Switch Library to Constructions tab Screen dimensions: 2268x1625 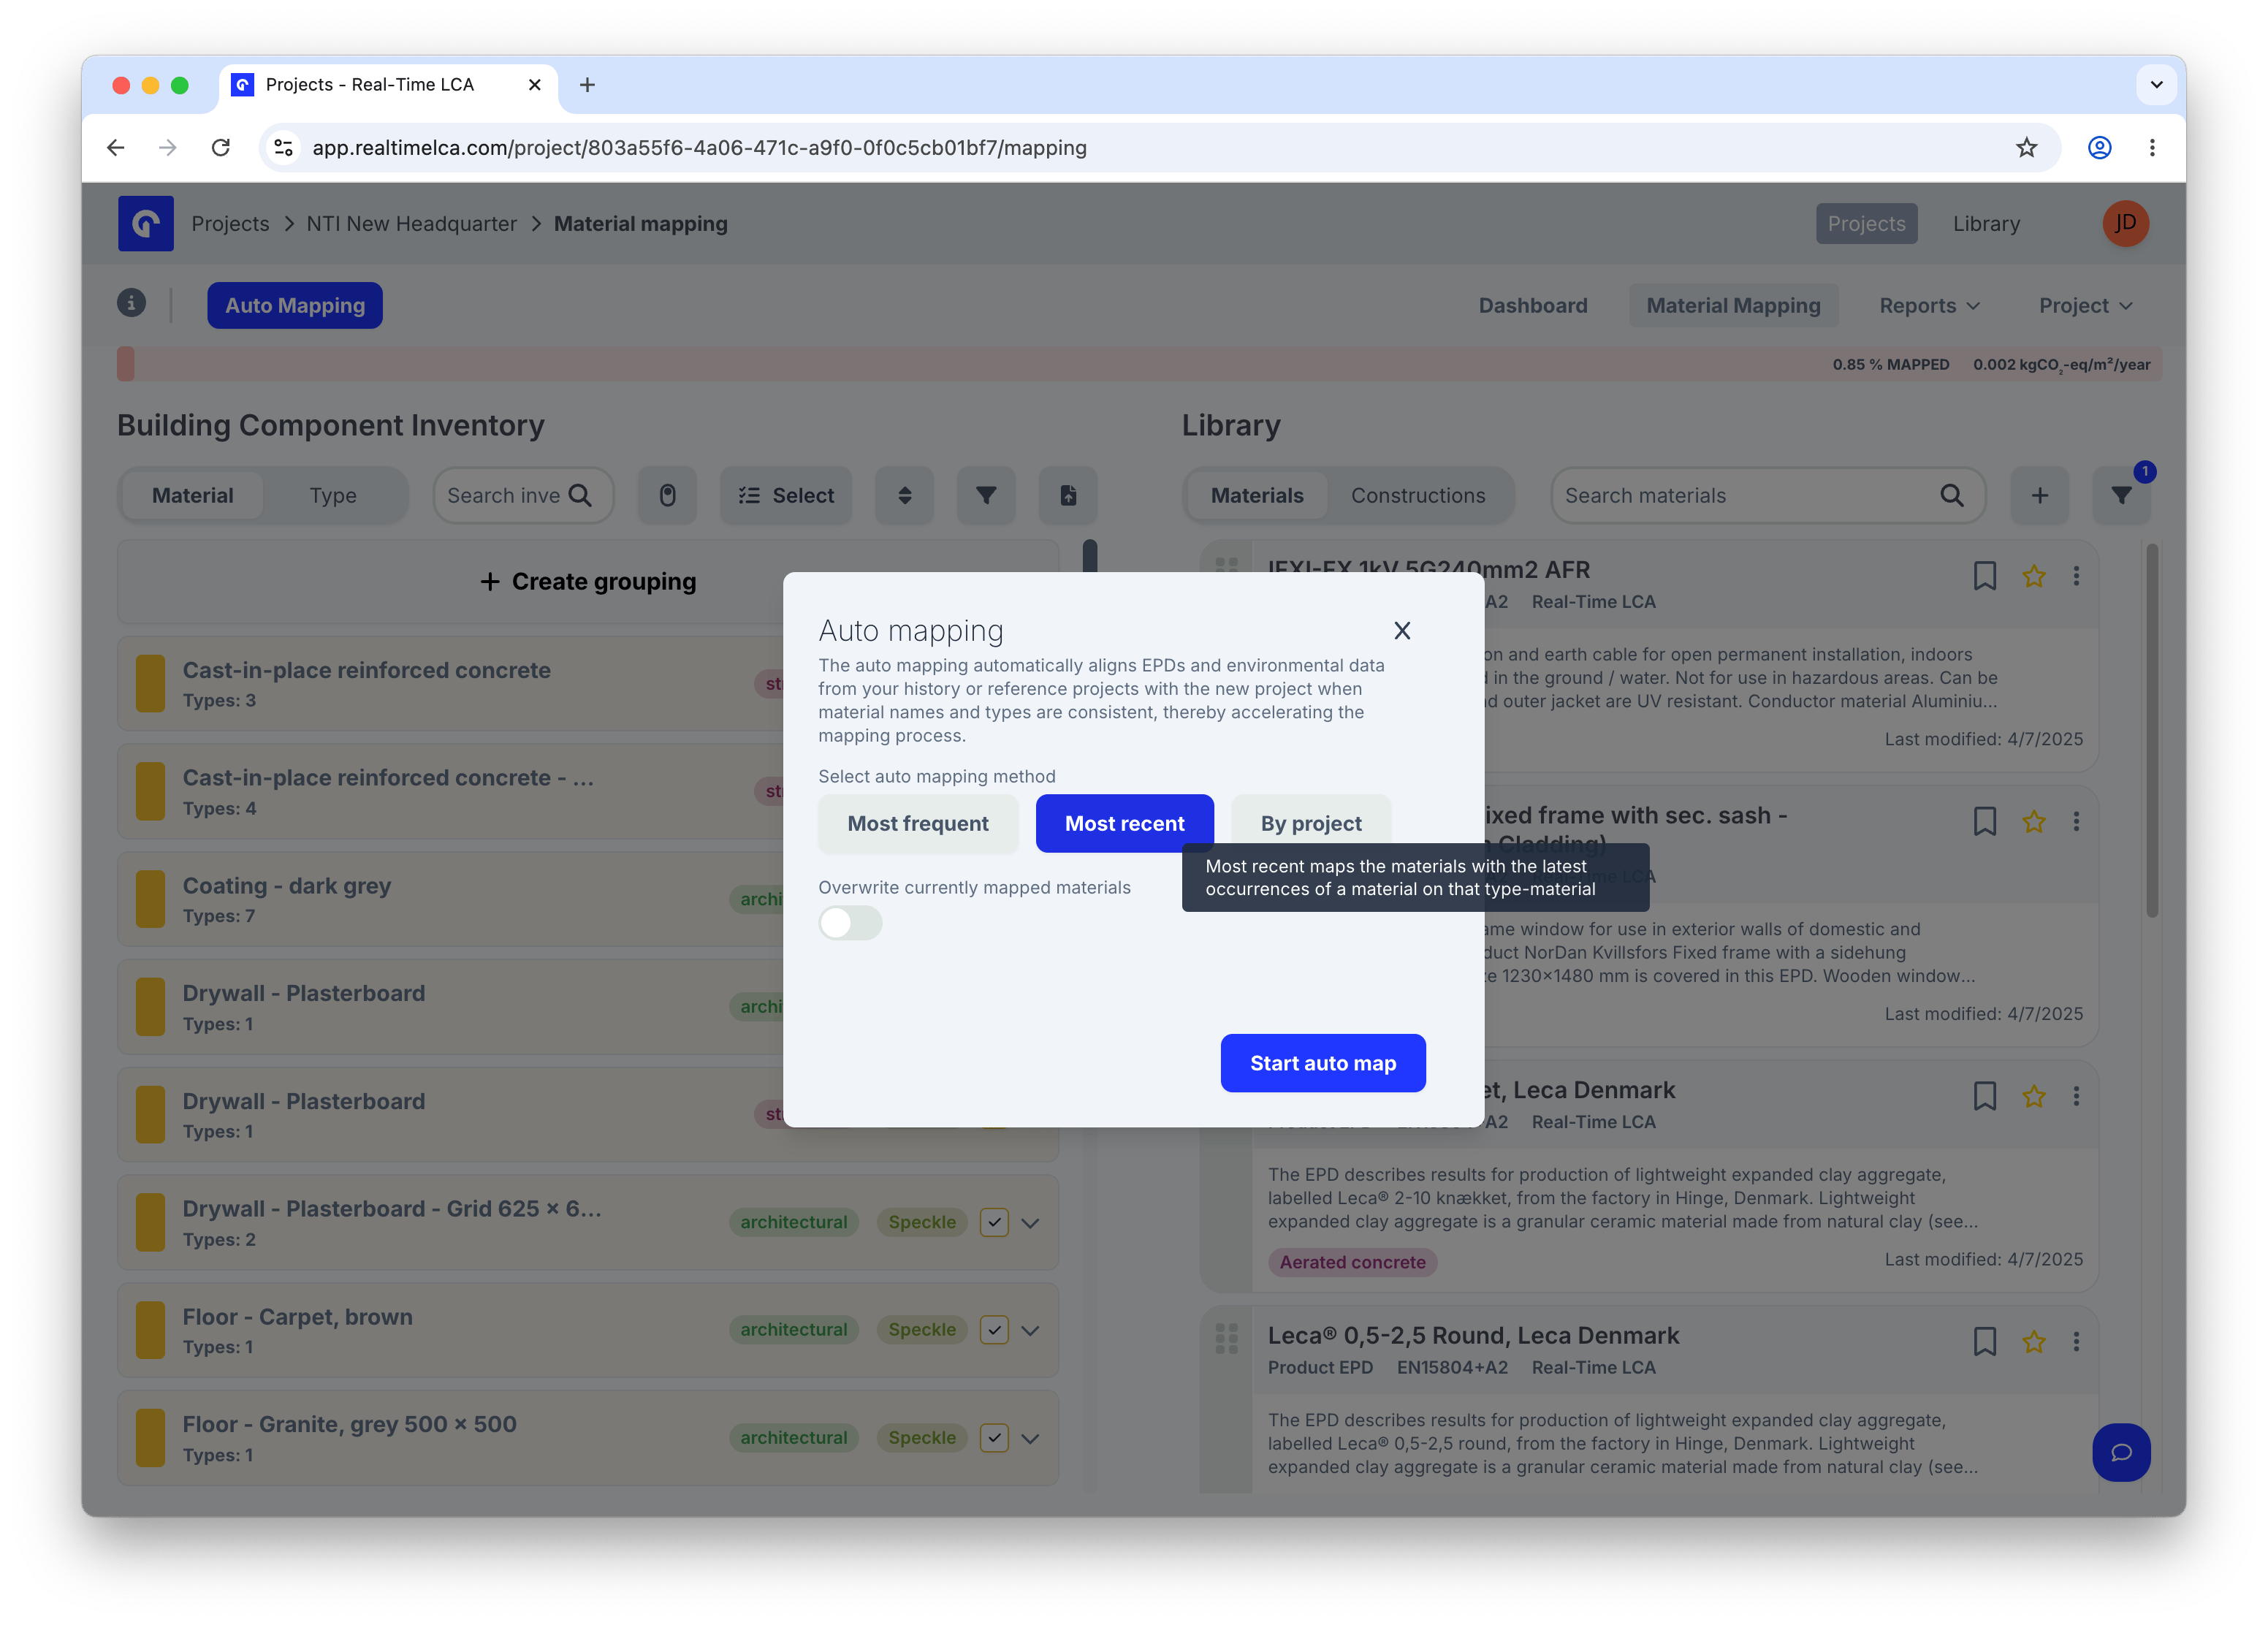tap(1417, 495)
